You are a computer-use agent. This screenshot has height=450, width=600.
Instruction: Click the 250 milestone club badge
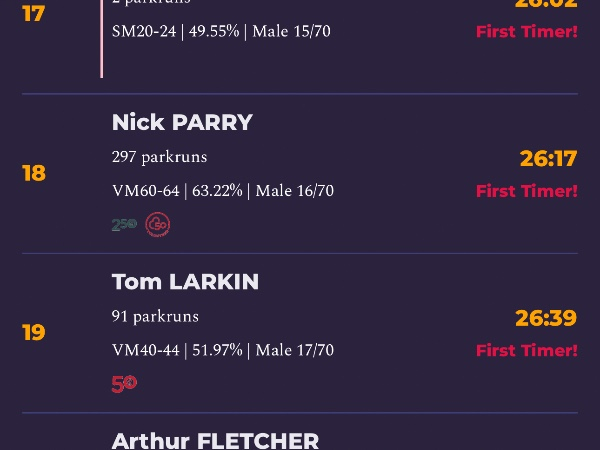(x=124, y=224)
